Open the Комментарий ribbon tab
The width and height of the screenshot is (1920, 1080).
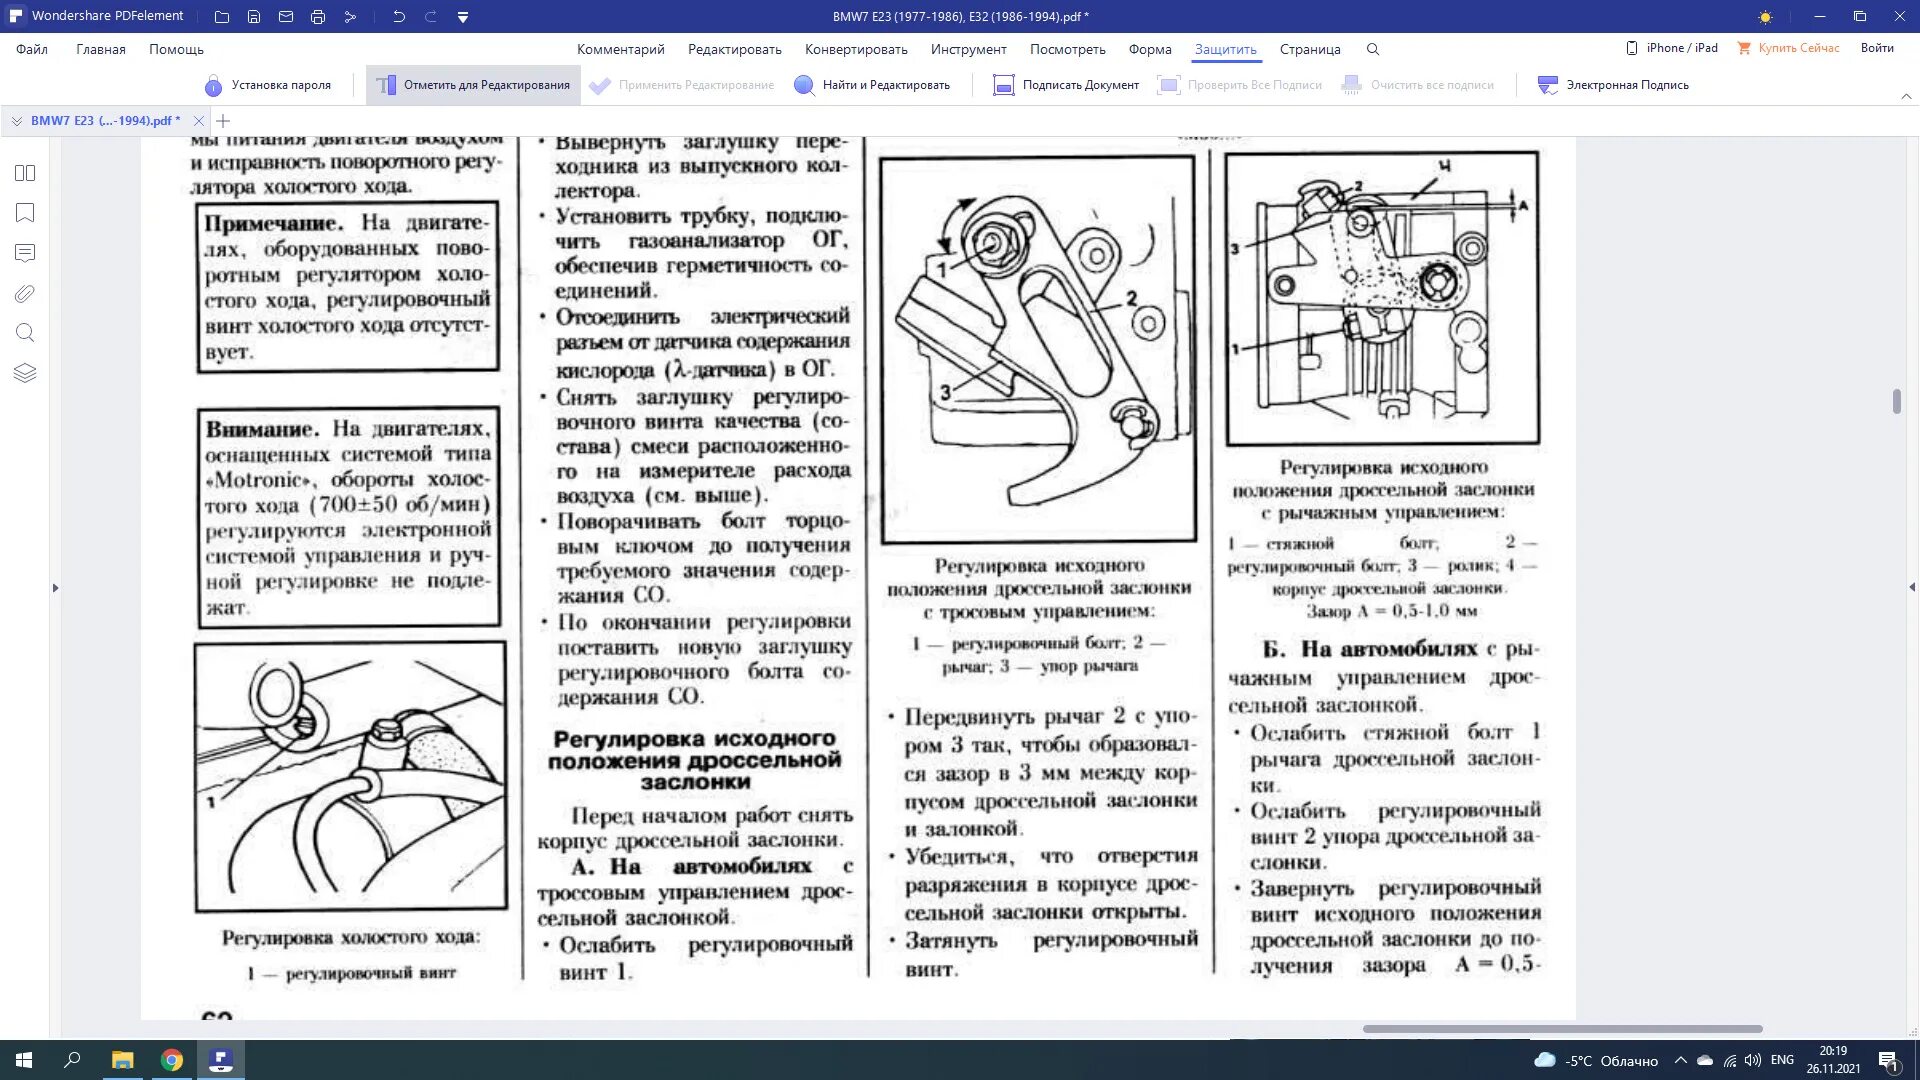[x=620, y=49]
